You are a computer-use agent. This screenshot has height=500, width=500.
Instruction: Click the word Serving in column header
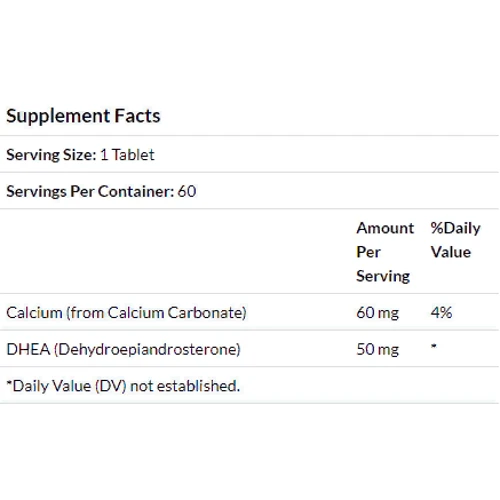[x=383, y=276]
